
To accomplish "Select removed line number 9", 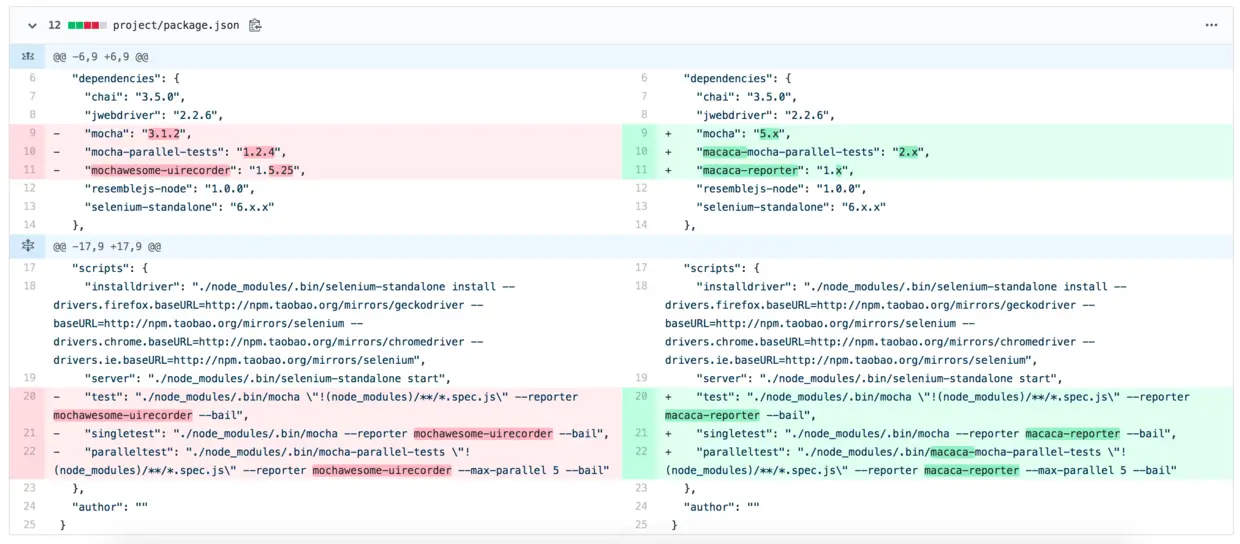I will tap(32, 133).
